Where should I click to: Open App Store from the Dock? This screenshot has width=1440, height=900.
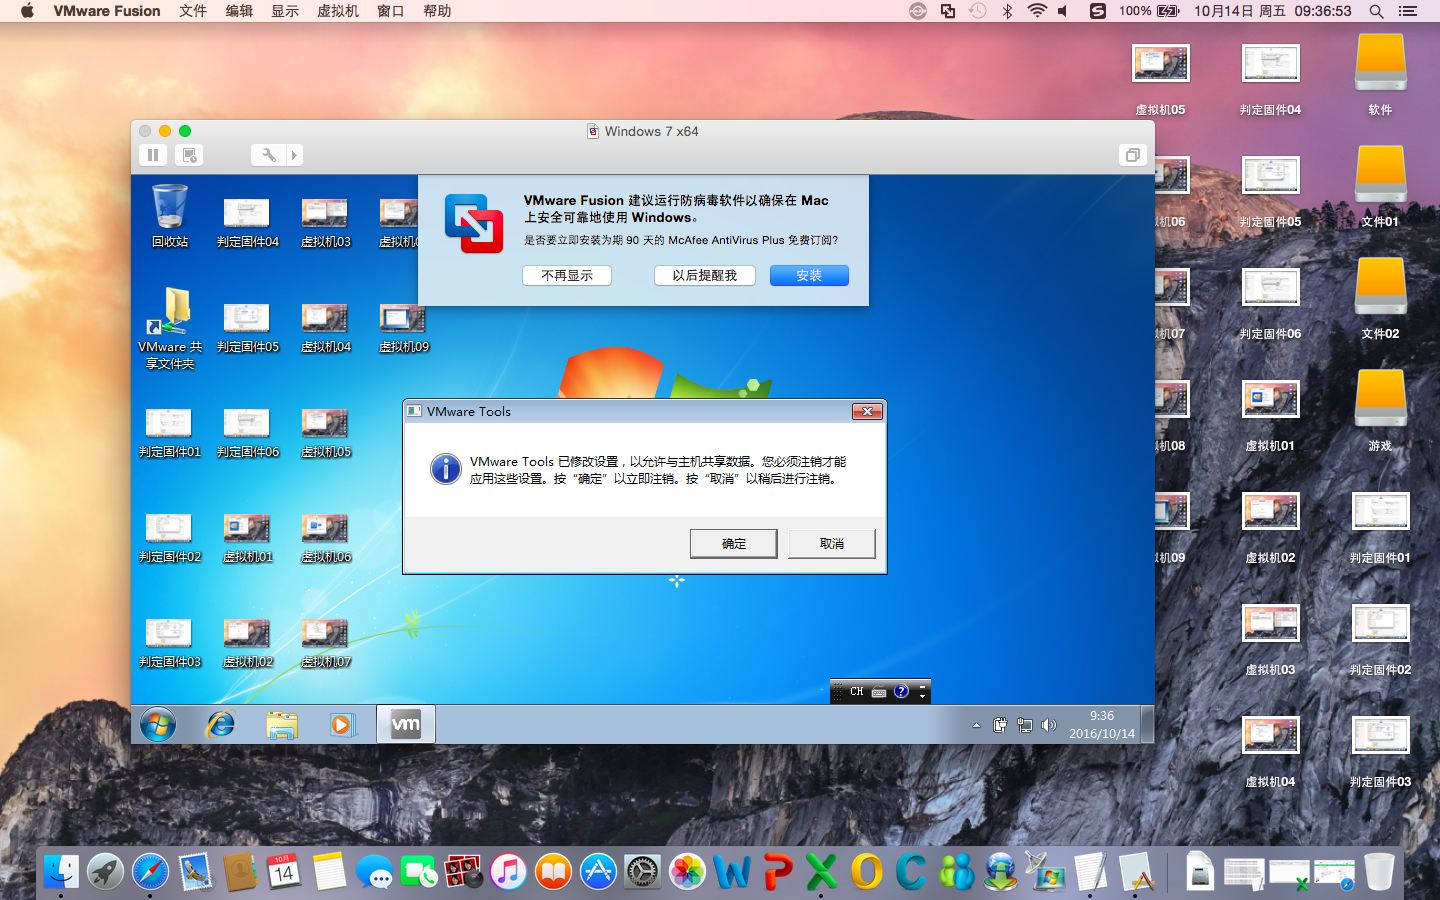(x=598, y=872)
